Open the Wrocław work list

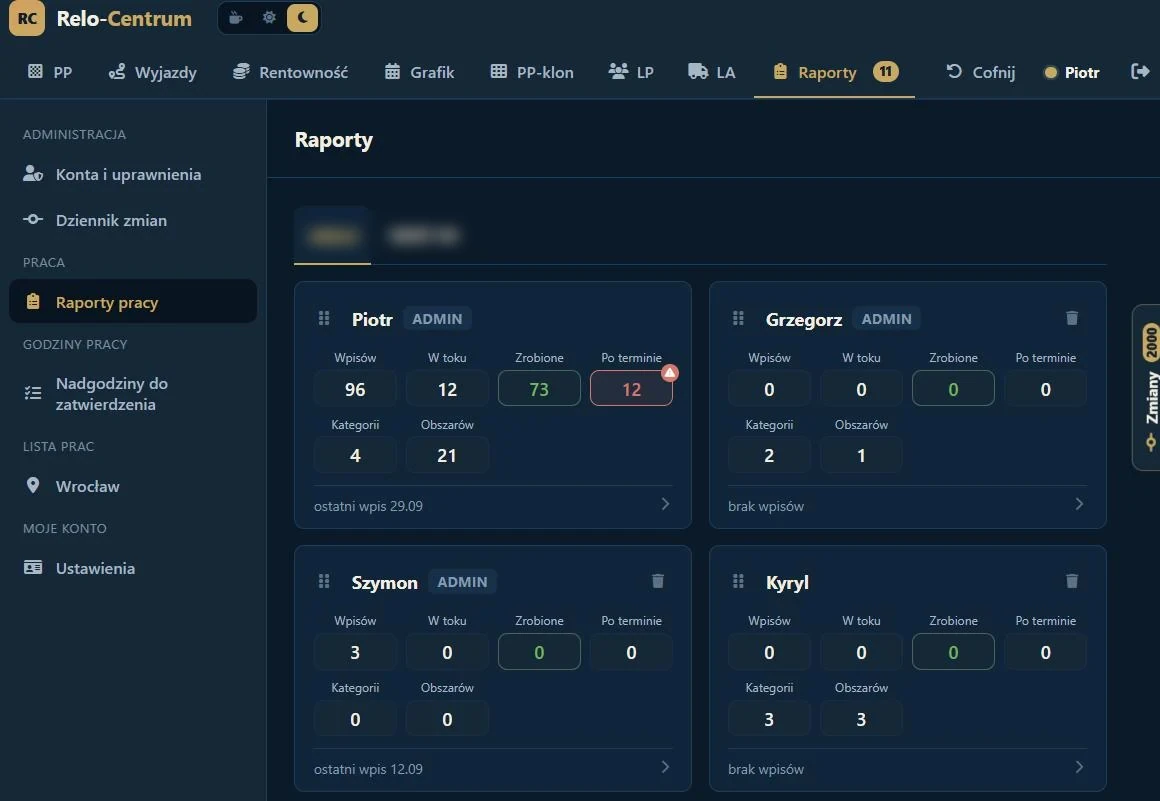click(x=133, y=486)
